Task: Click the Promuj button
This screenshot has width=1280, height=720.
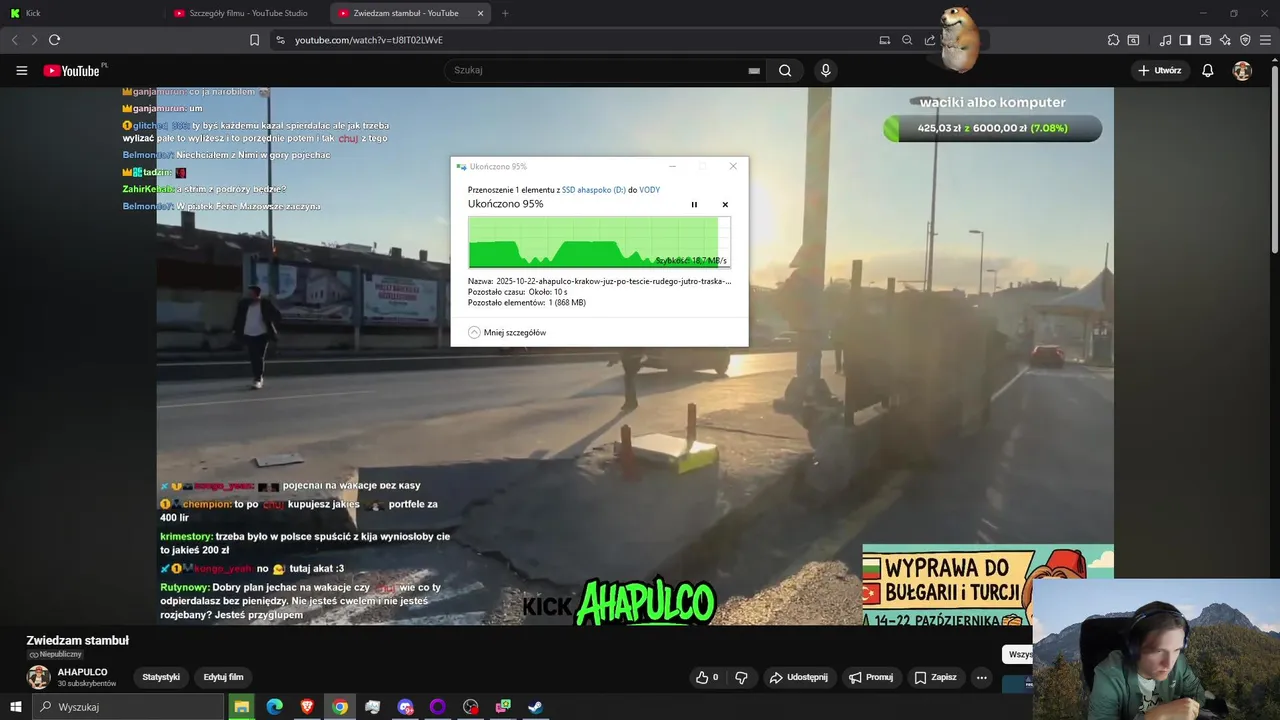Action: 871,677
